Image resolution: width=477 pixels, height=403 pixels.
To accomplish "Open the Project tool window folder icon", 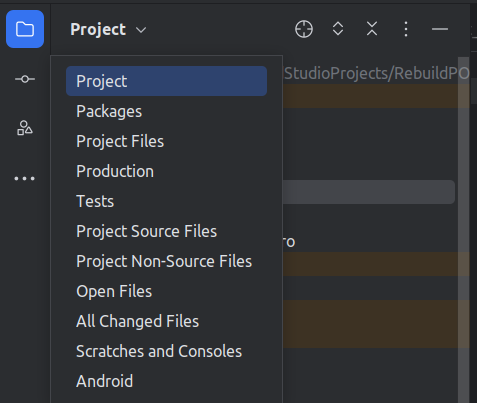I will tap(25, 29).
